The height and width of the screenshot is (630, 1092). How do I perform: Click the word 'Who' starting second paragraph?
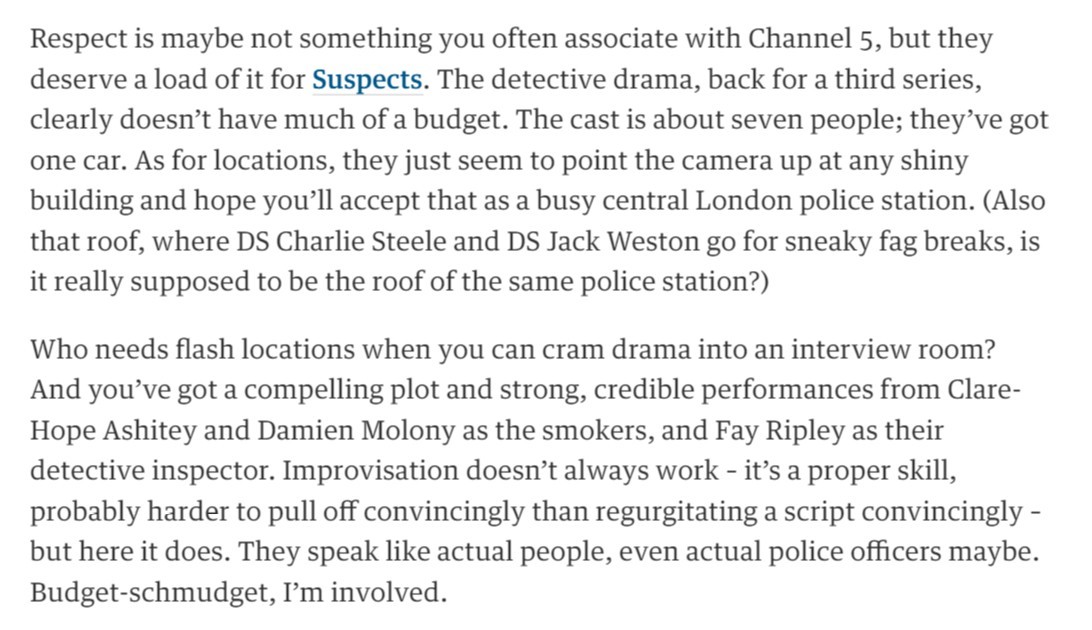(58, 349)
